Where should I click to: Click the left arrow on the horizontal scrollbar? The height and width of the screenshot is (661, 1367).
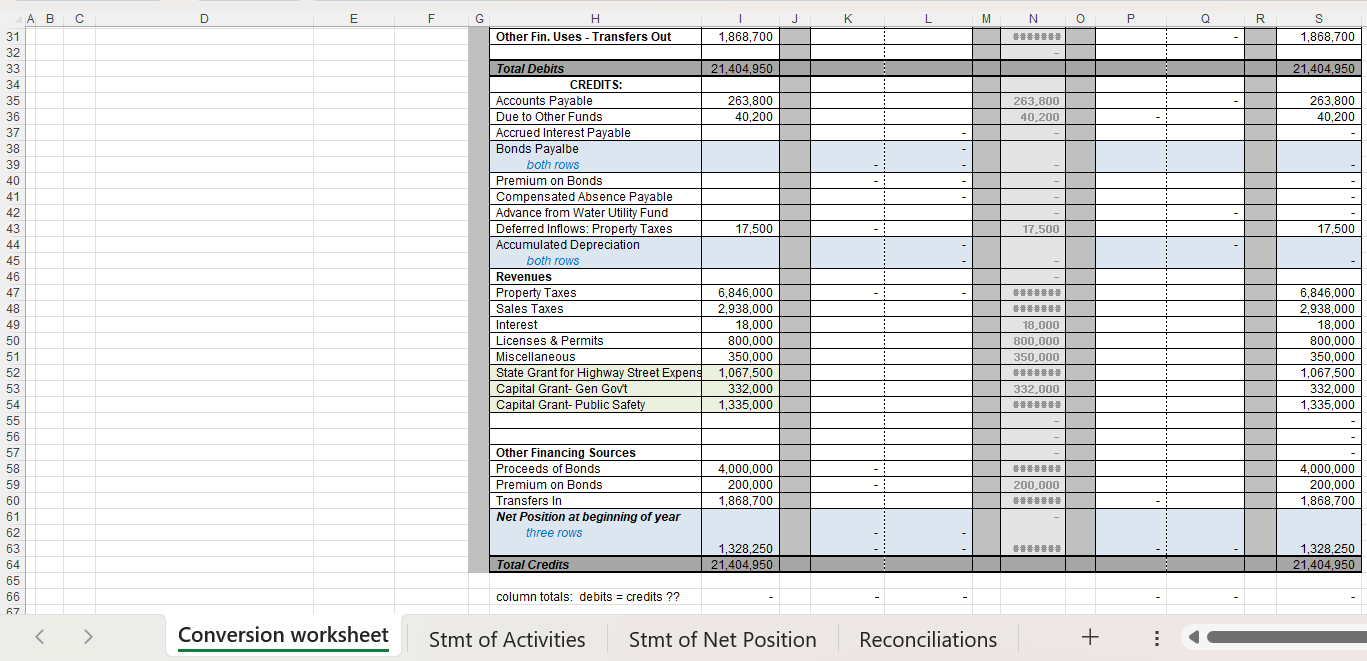click(x=1193, y=637)
